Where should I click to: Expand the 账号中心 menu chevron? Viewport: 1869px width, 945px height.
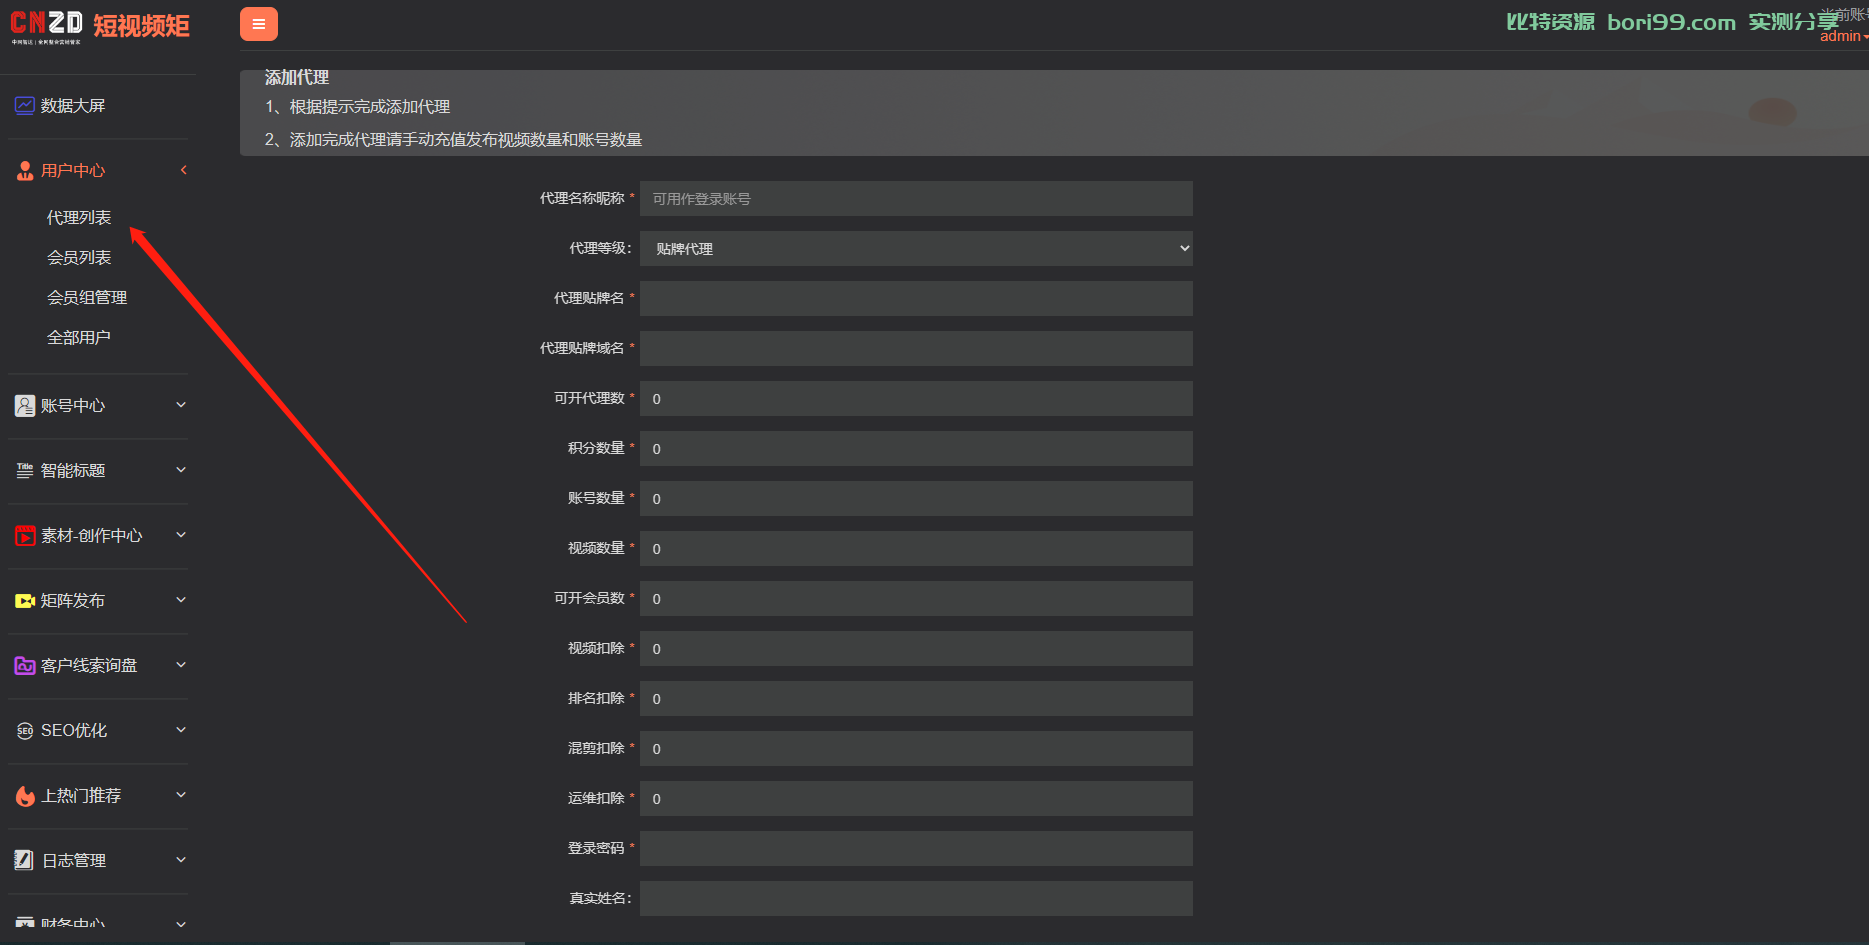click(x=181, y=405)
